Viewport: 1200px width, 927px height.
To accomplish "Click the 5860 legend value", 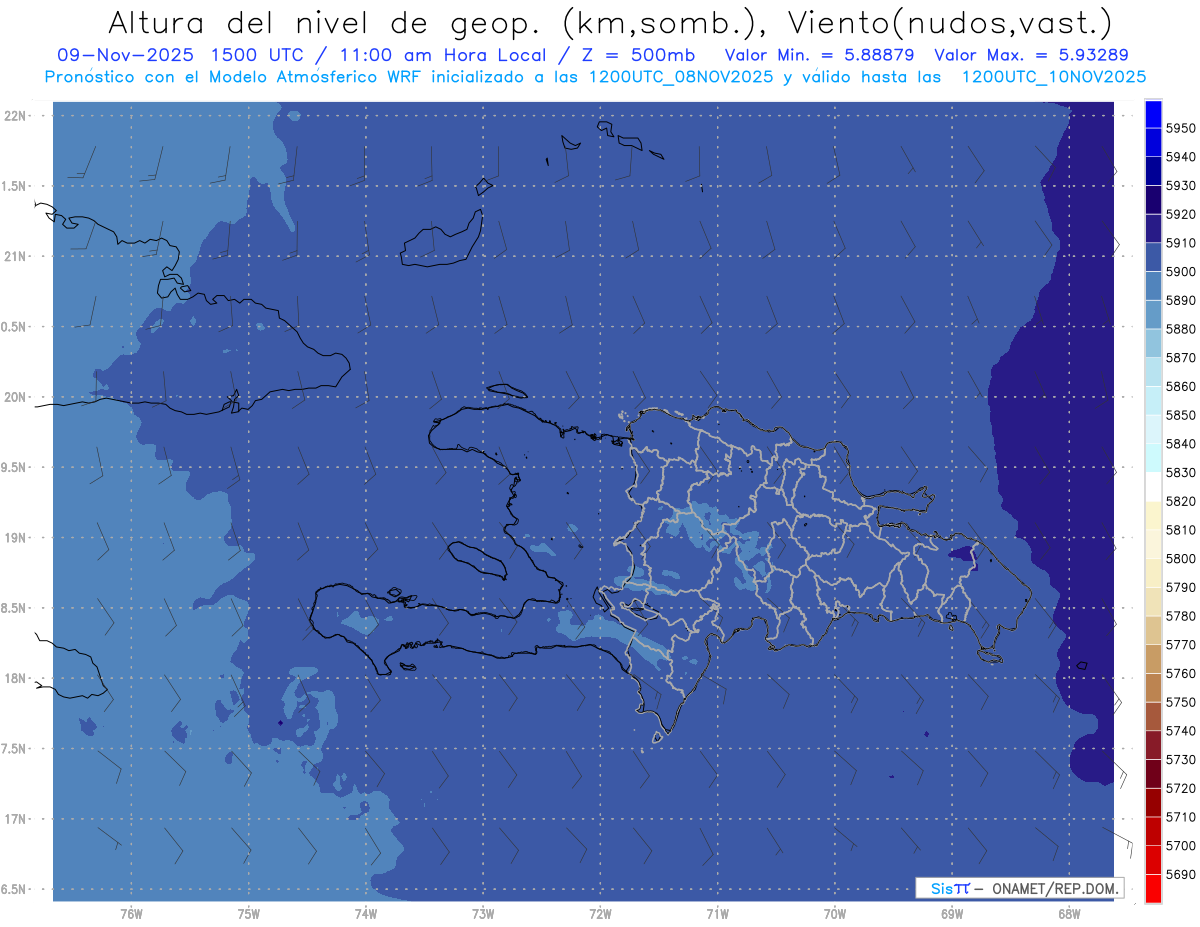I will pyautogui.click(x=1180, y=386).
